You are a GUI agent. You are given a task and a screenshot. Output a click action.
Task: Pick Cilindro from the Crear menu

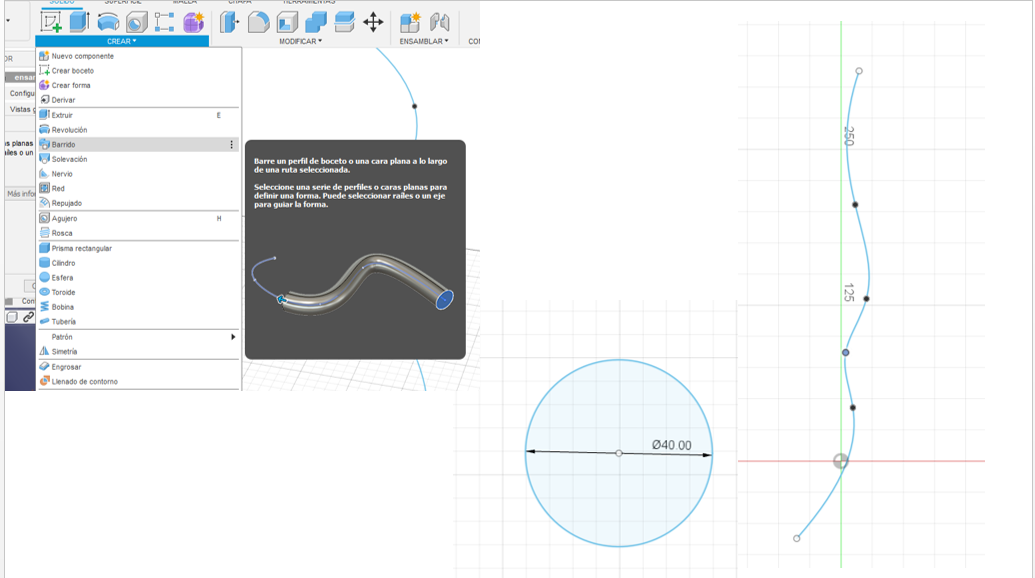[x=139, y=263]
